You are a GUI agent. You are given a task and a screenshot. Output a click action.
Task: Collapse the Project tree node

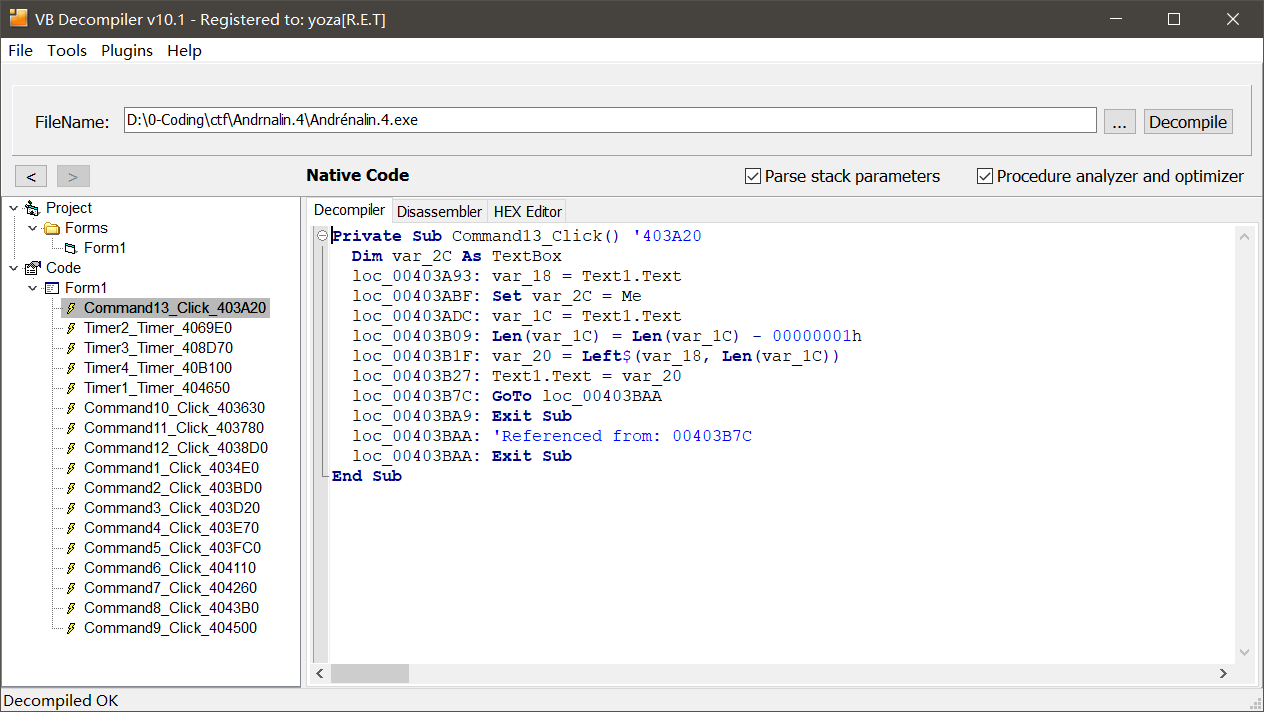13,208
